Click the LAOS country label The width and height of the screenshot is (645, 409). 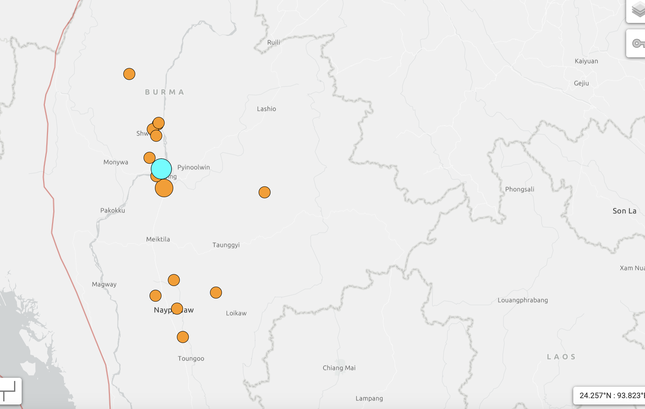[561, 356]
